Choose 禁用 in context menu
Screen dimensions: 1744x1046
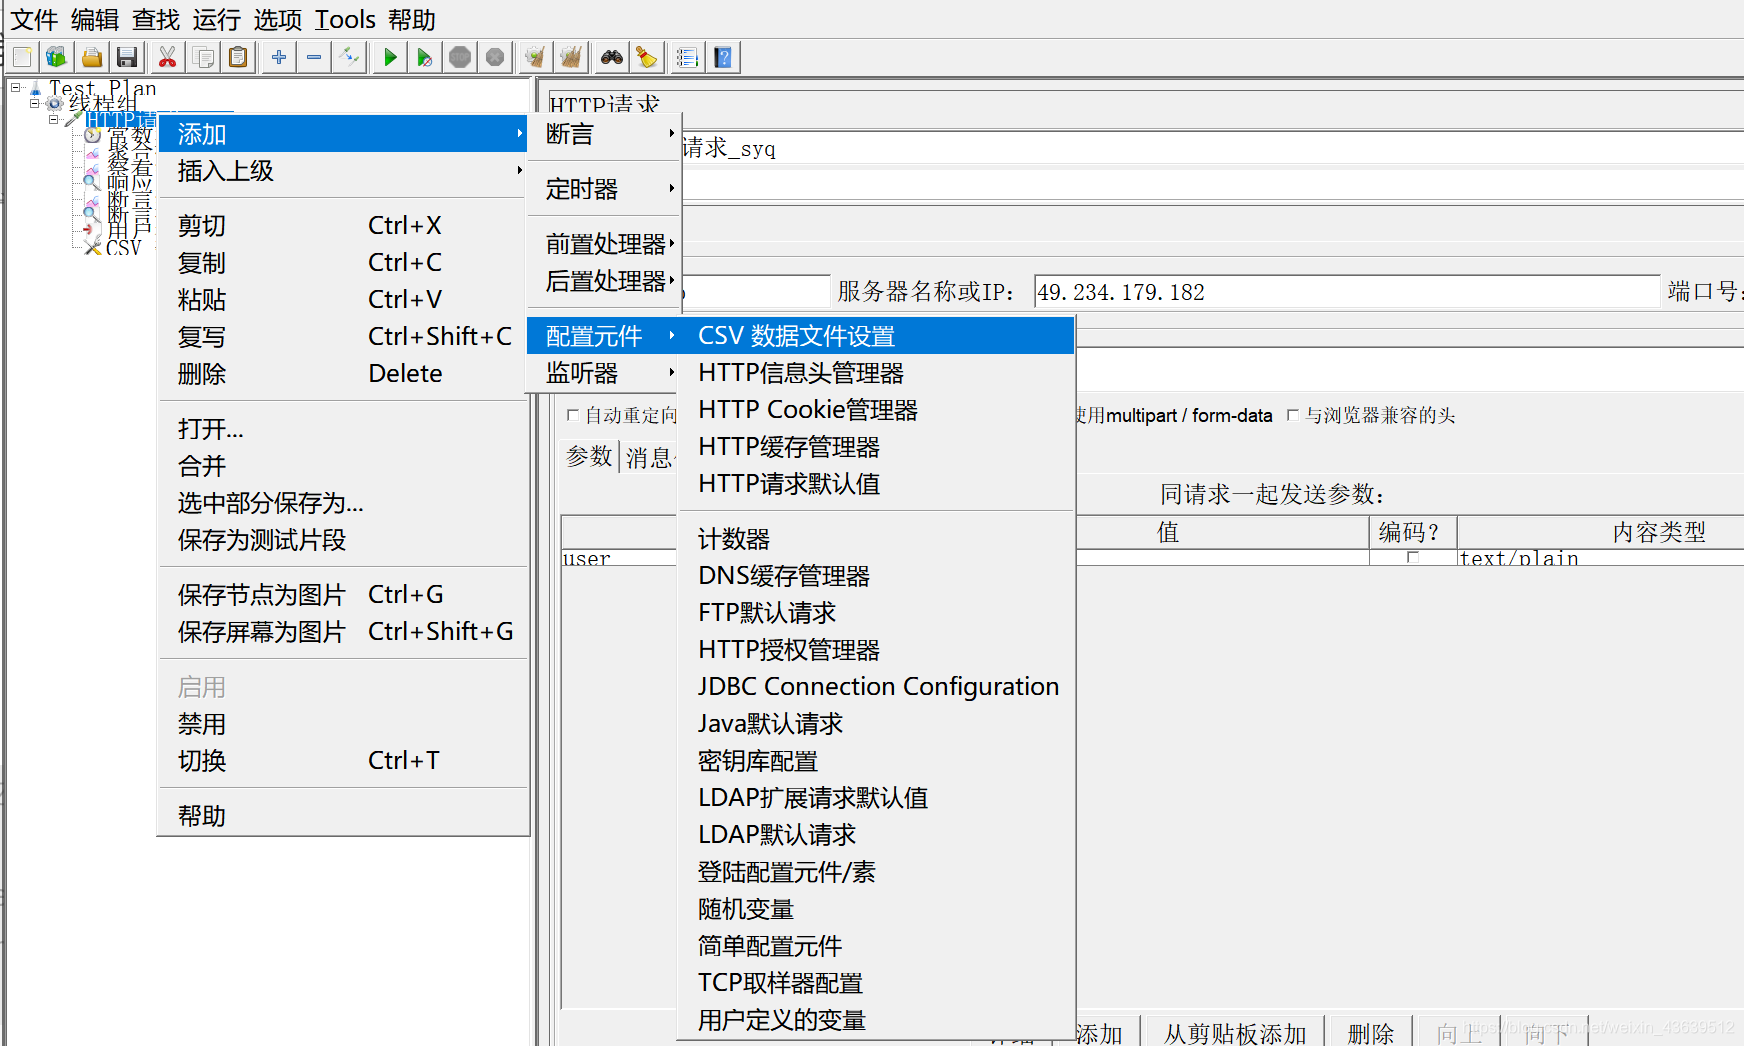(x=342, y=724)
